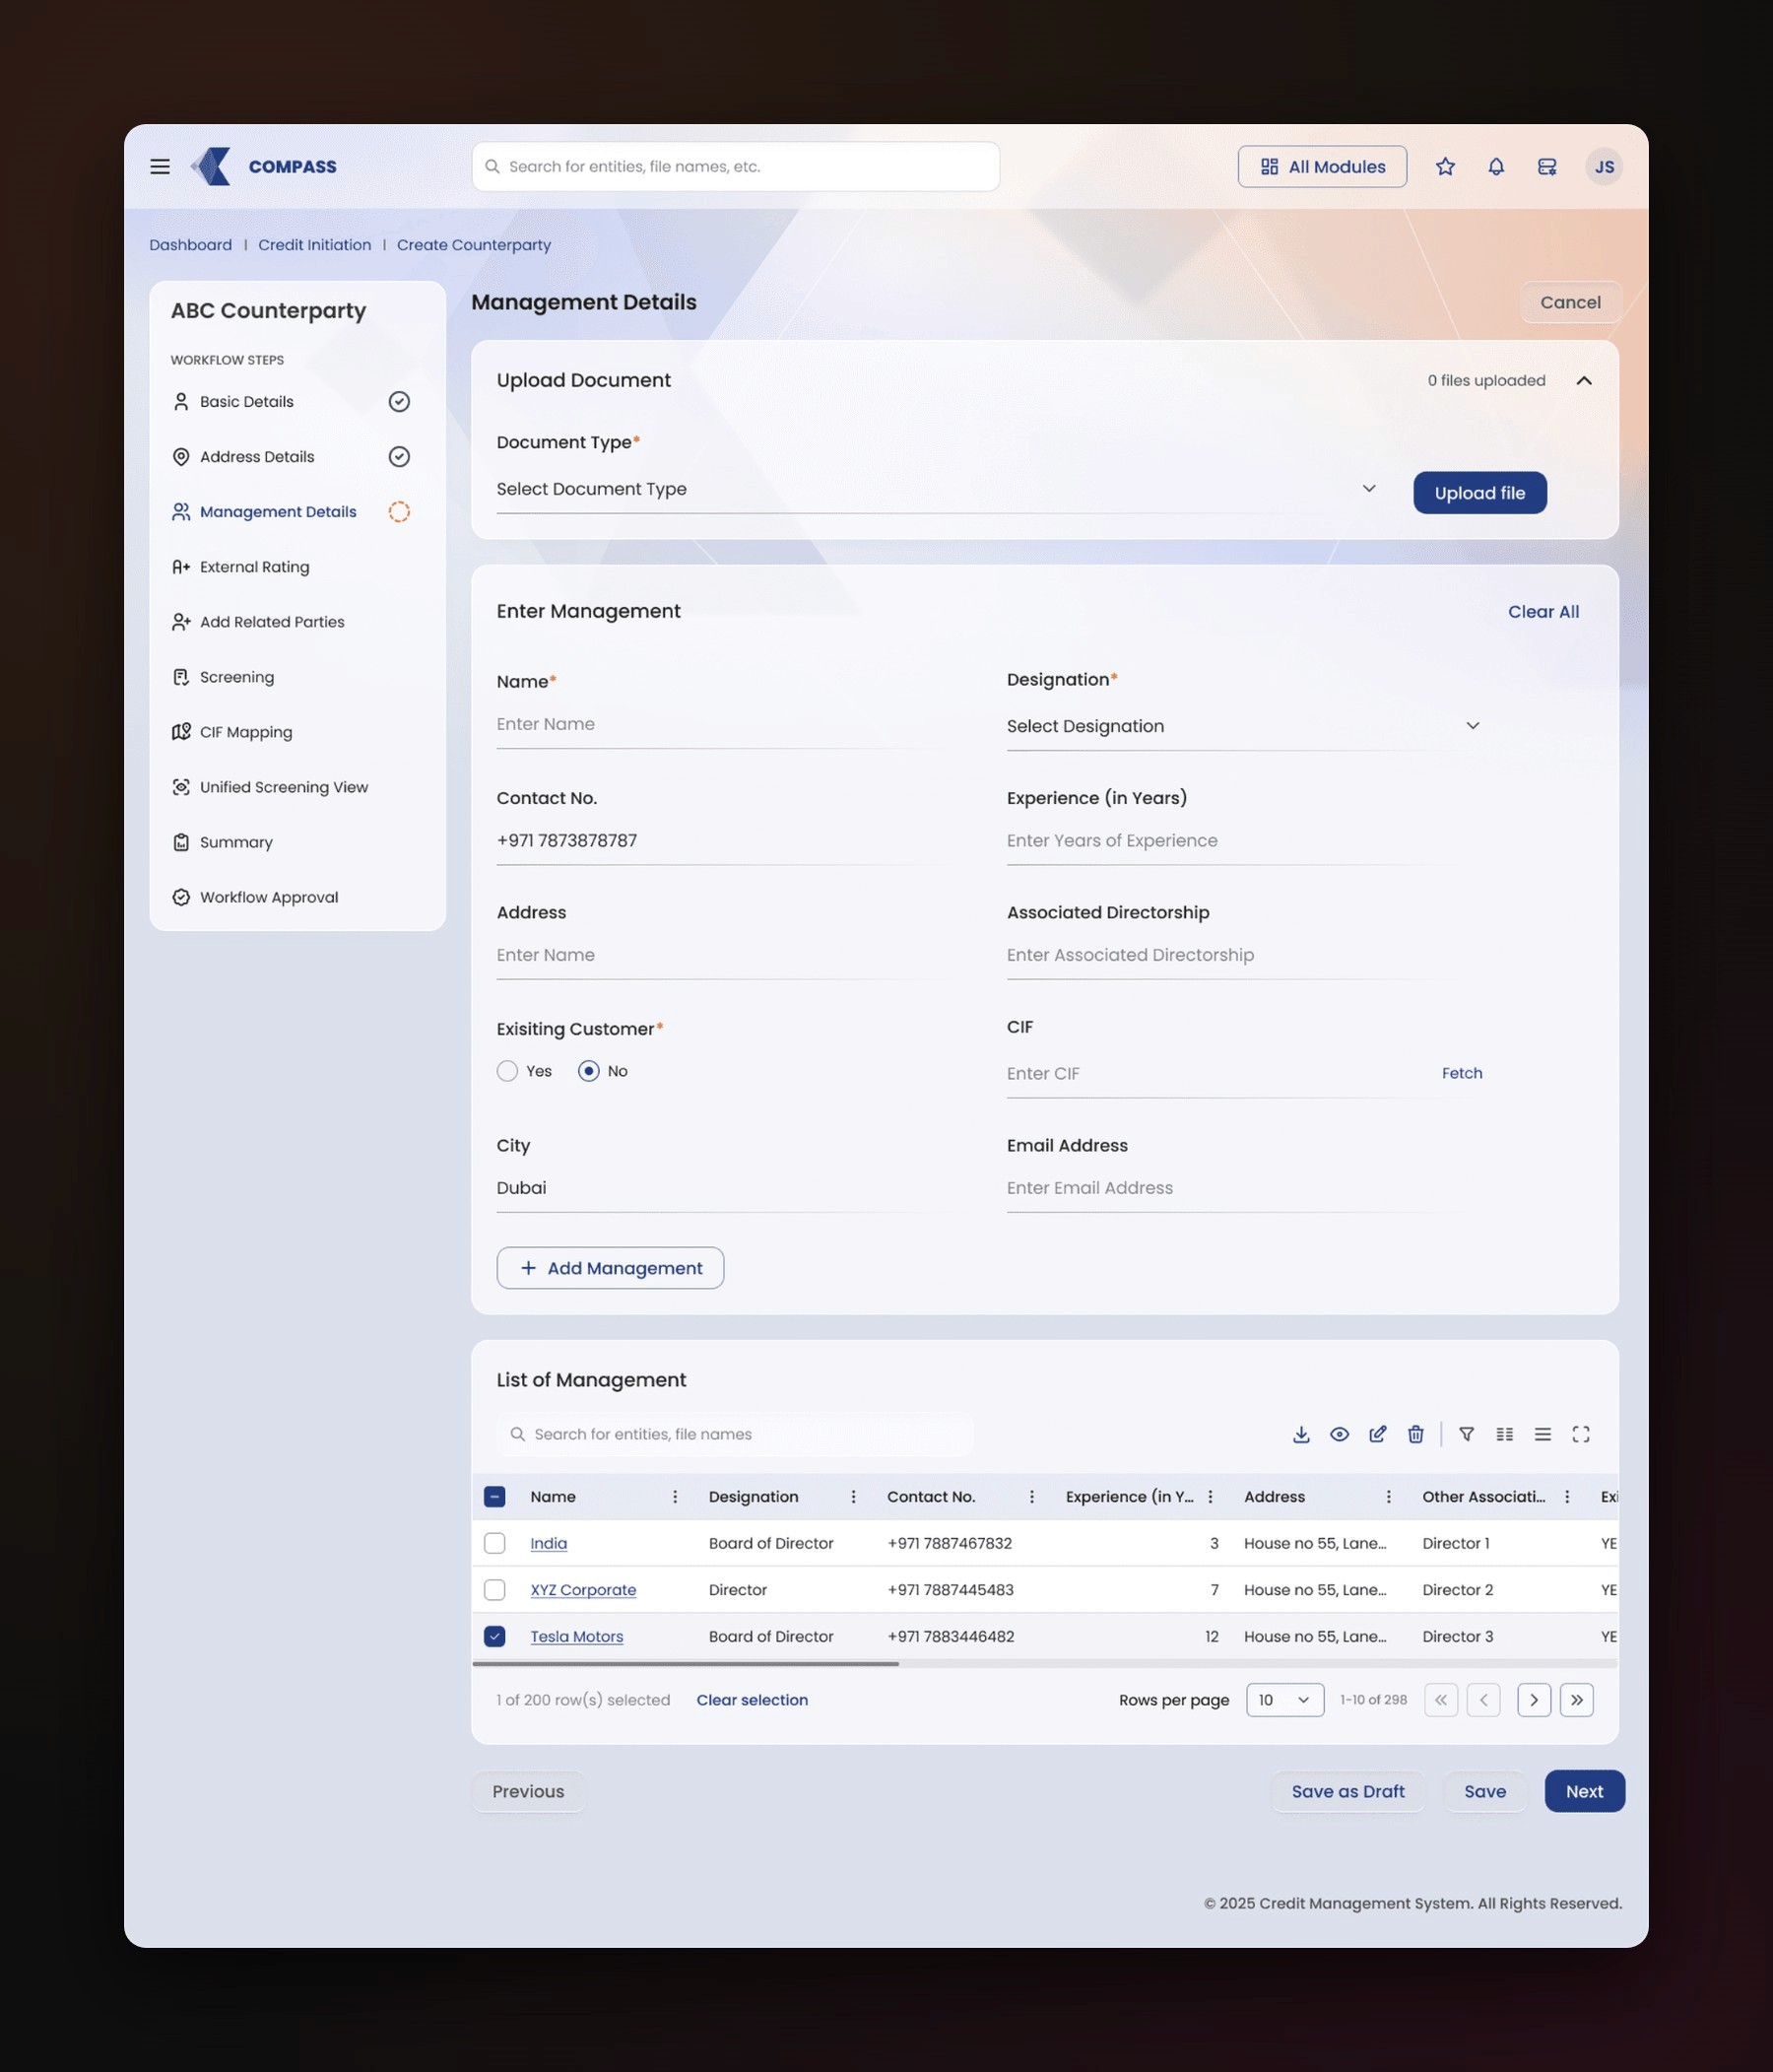Open JS user avatar menu
Image resolution: width=1773 pixels, height=2072 pixels.
click(1604, 167)
